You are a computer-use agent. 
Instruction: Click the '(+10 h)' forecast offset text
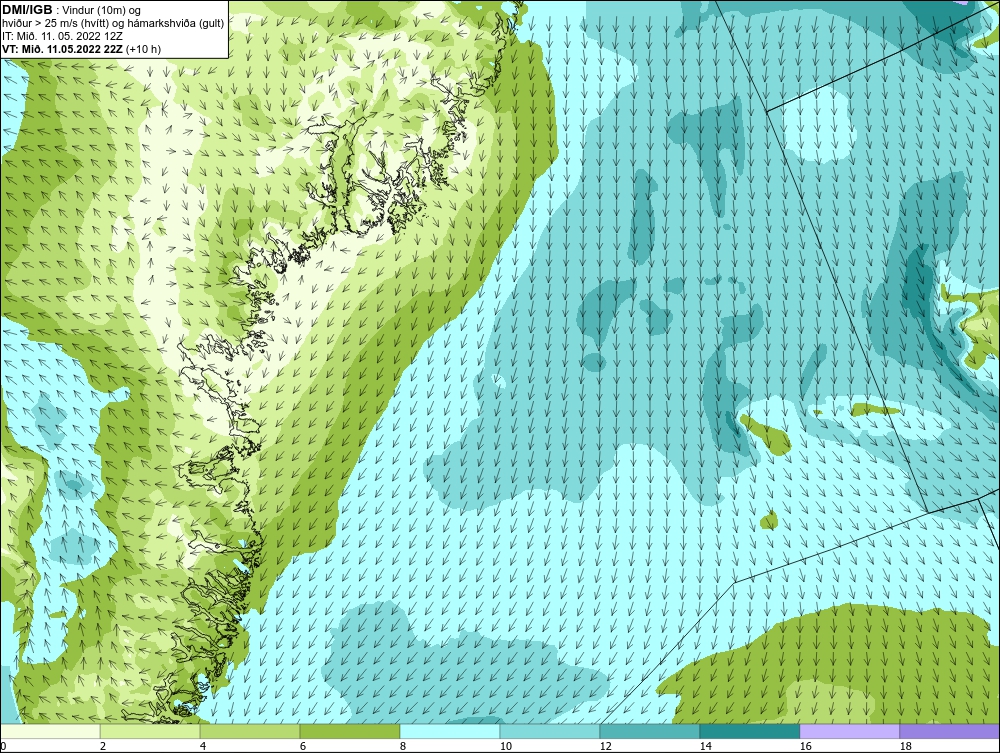pyautogui.click(x=143, y=49)
